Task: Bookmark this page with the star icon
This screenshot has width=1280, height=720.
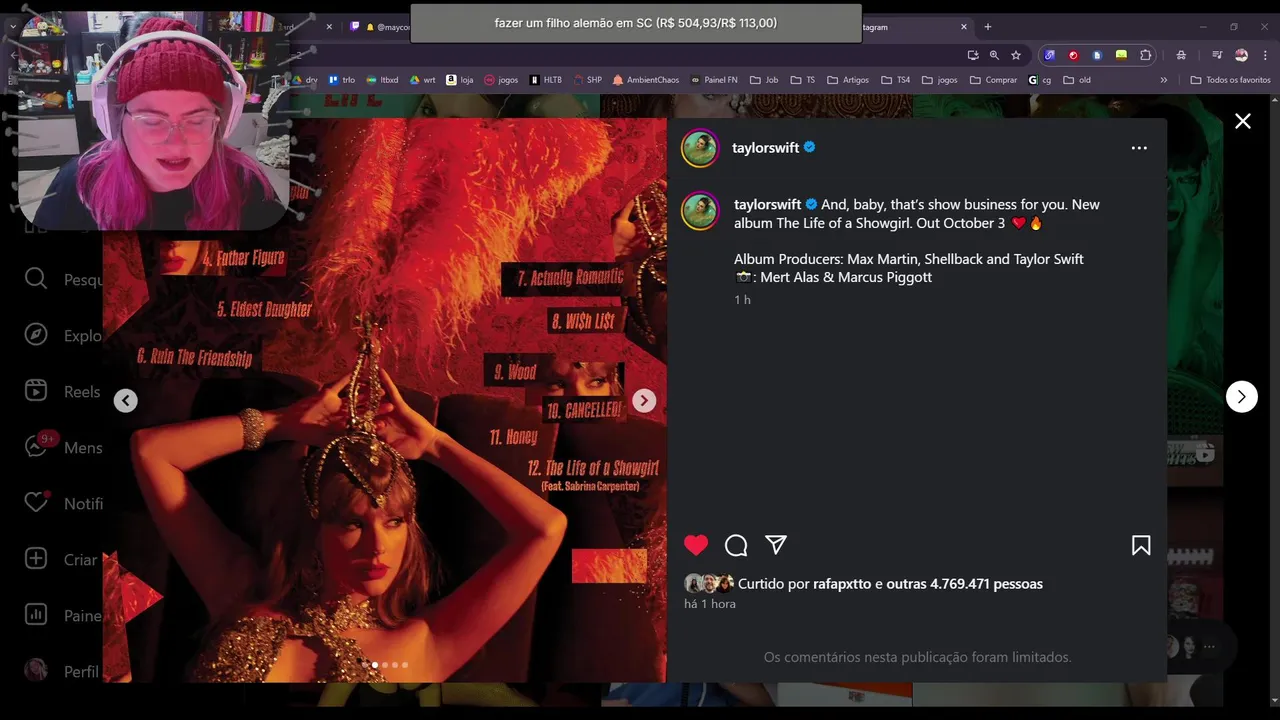Action: click(1016, 55)
